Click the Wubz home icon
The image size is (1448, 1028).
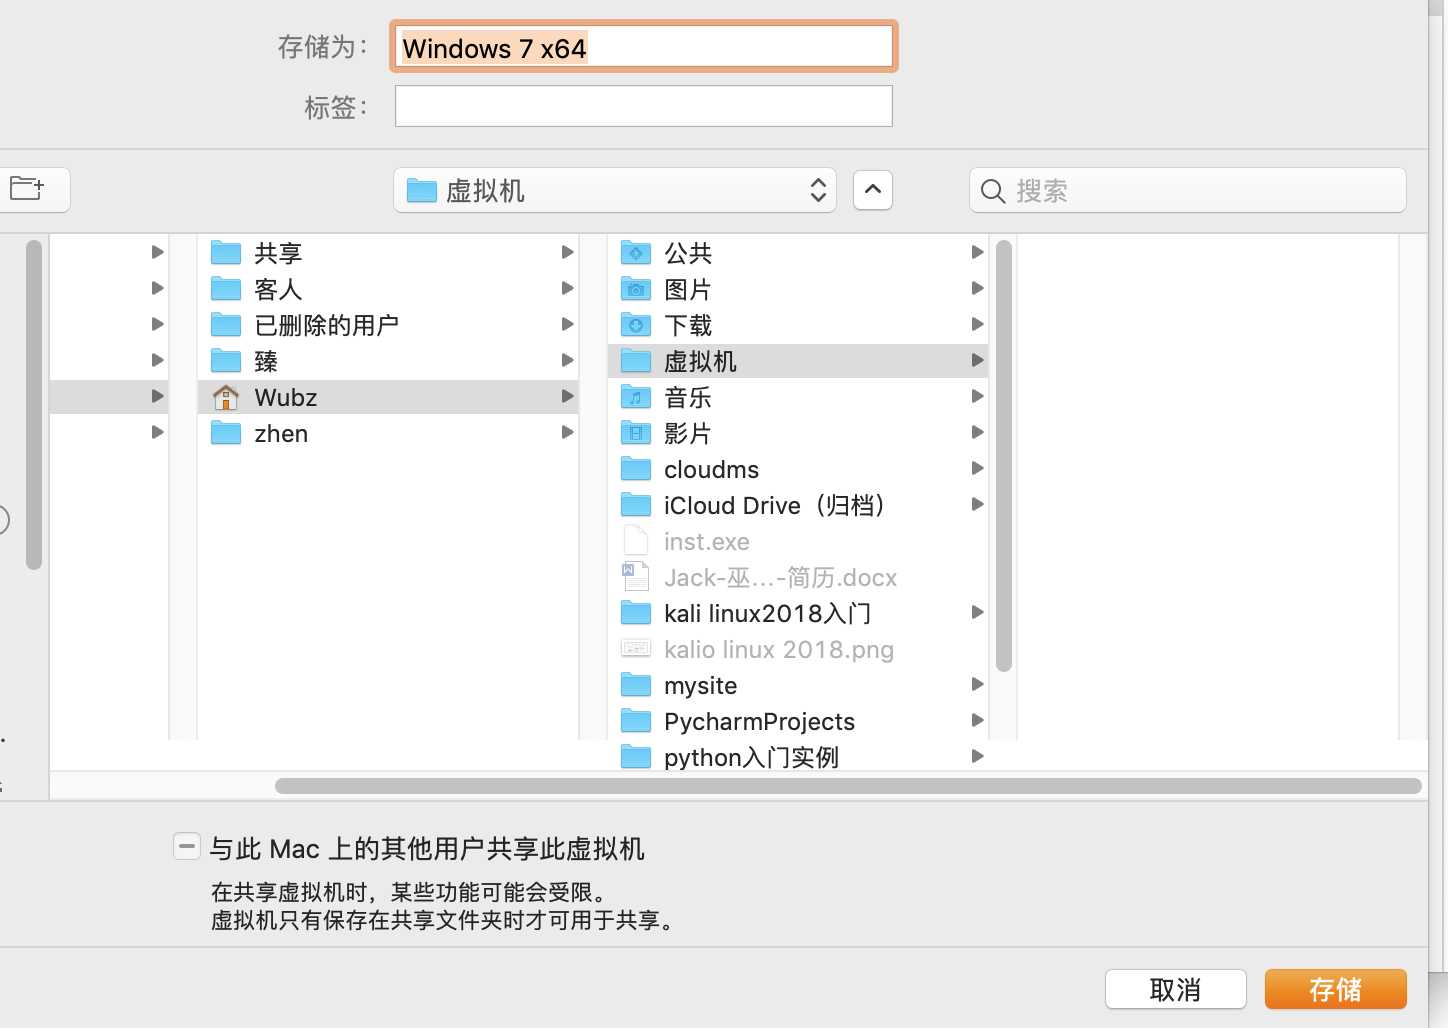(x=226, y=397)
